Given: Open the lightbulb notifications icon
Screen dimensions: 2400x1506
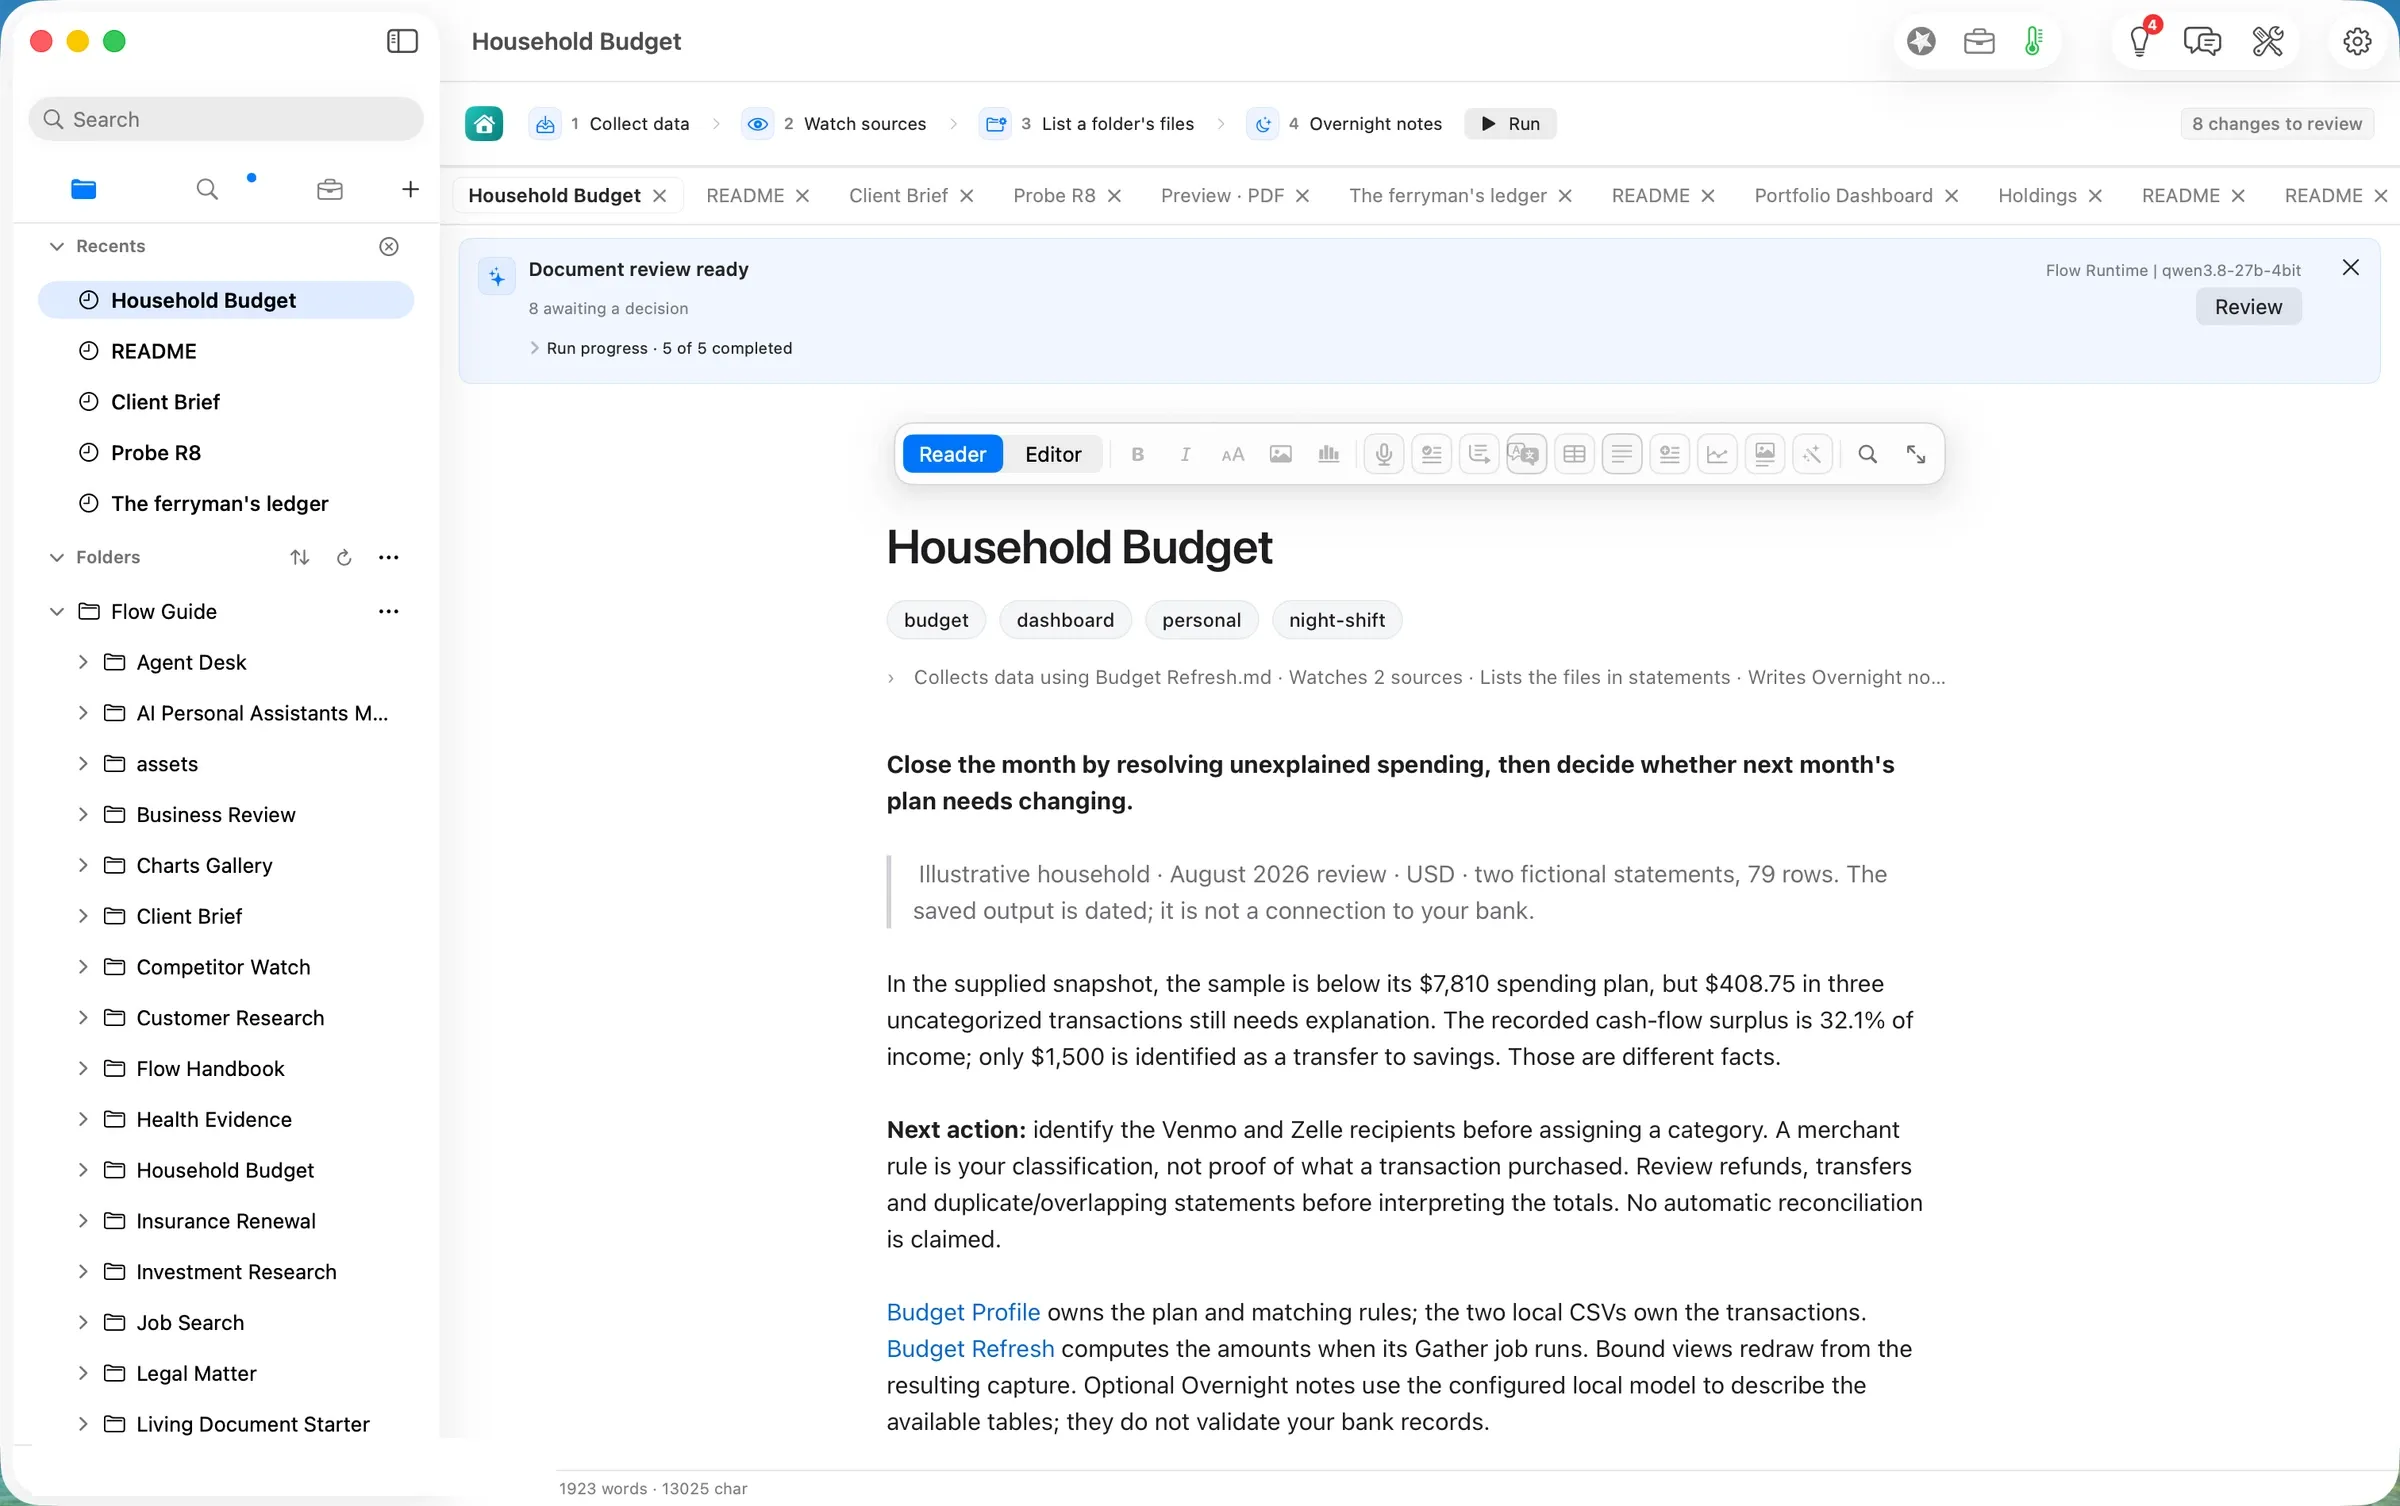Looking at the screenshot, I should pos(2139,41).
